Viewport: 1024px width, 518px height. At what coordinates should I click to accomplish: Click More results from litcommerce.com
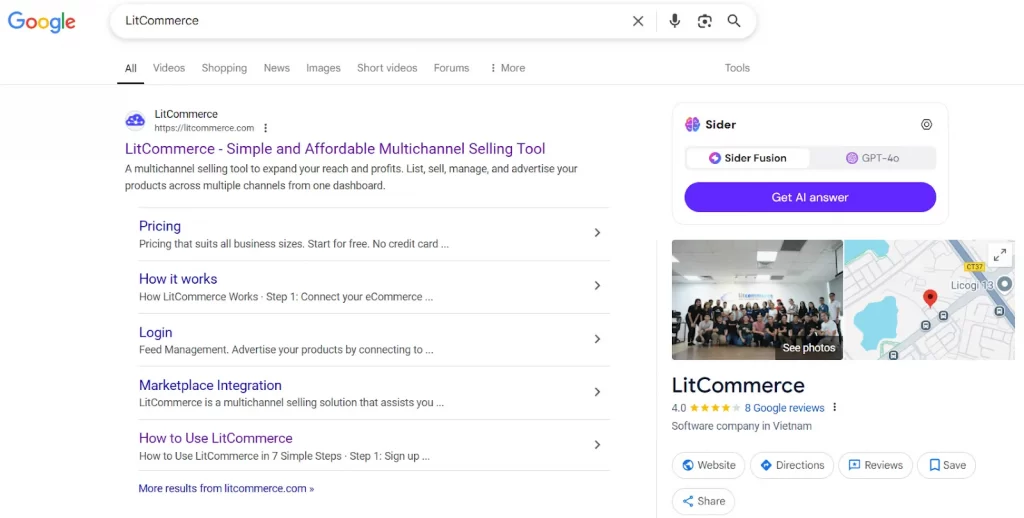click(226, 489)
